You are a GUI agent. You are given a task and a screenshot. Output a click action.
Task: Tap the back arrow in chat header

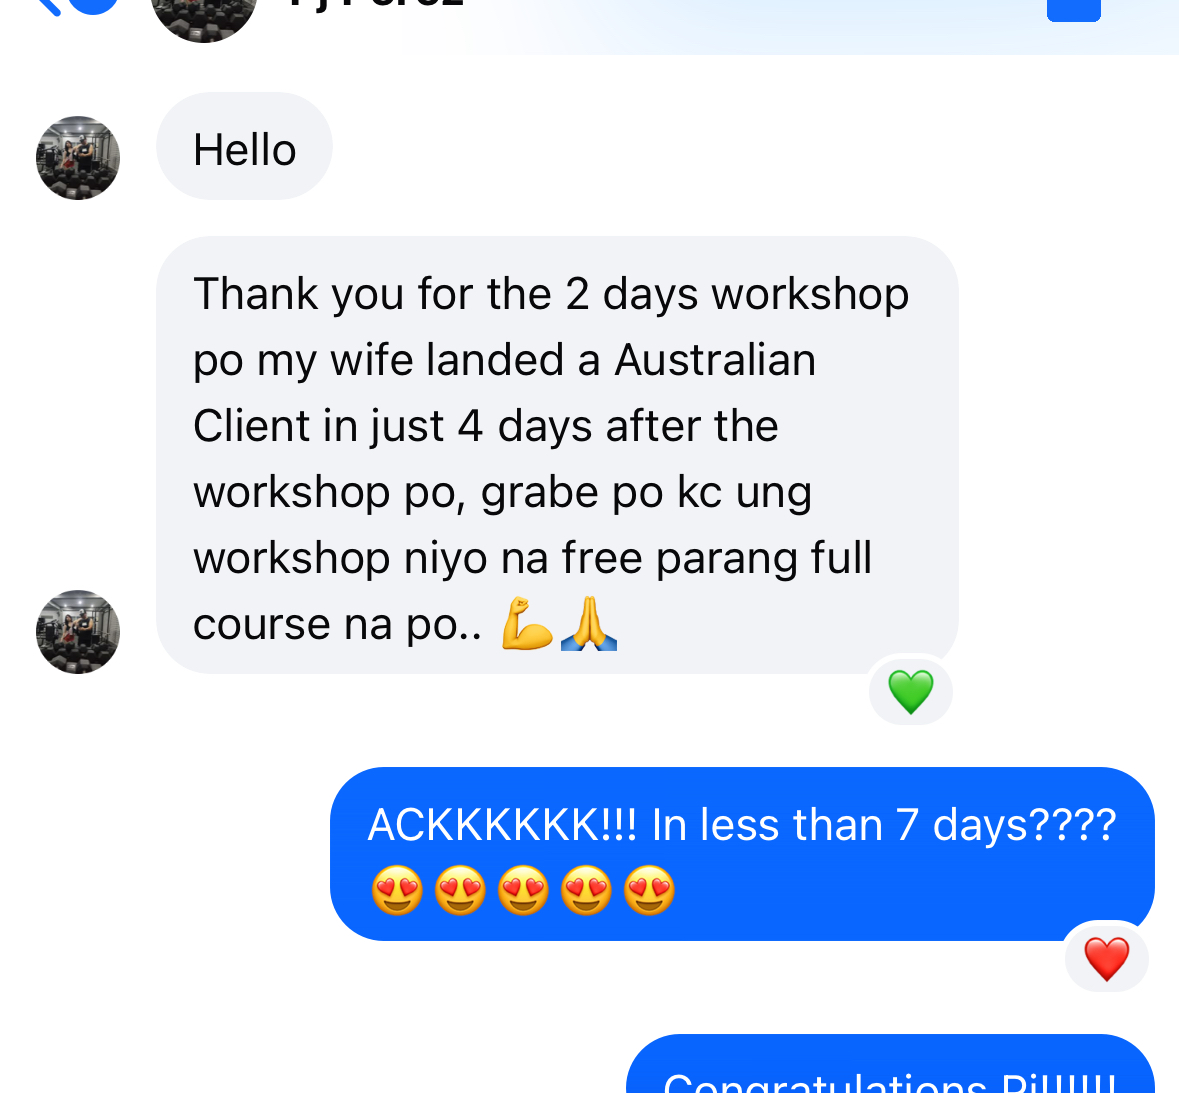point(47,7)
